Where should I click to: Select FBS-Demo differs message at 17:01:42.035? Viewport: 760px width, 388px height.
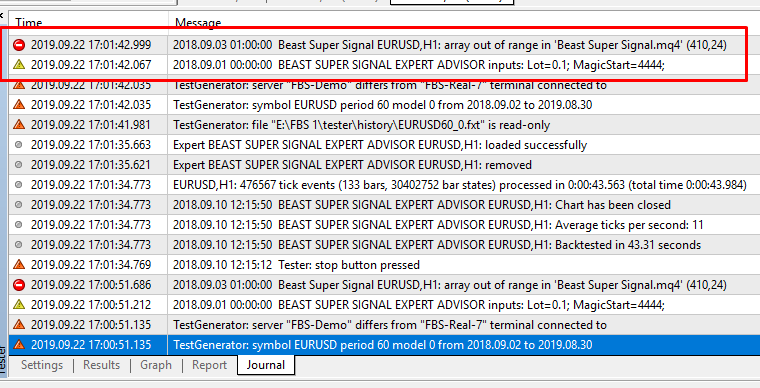coord(390,85)
